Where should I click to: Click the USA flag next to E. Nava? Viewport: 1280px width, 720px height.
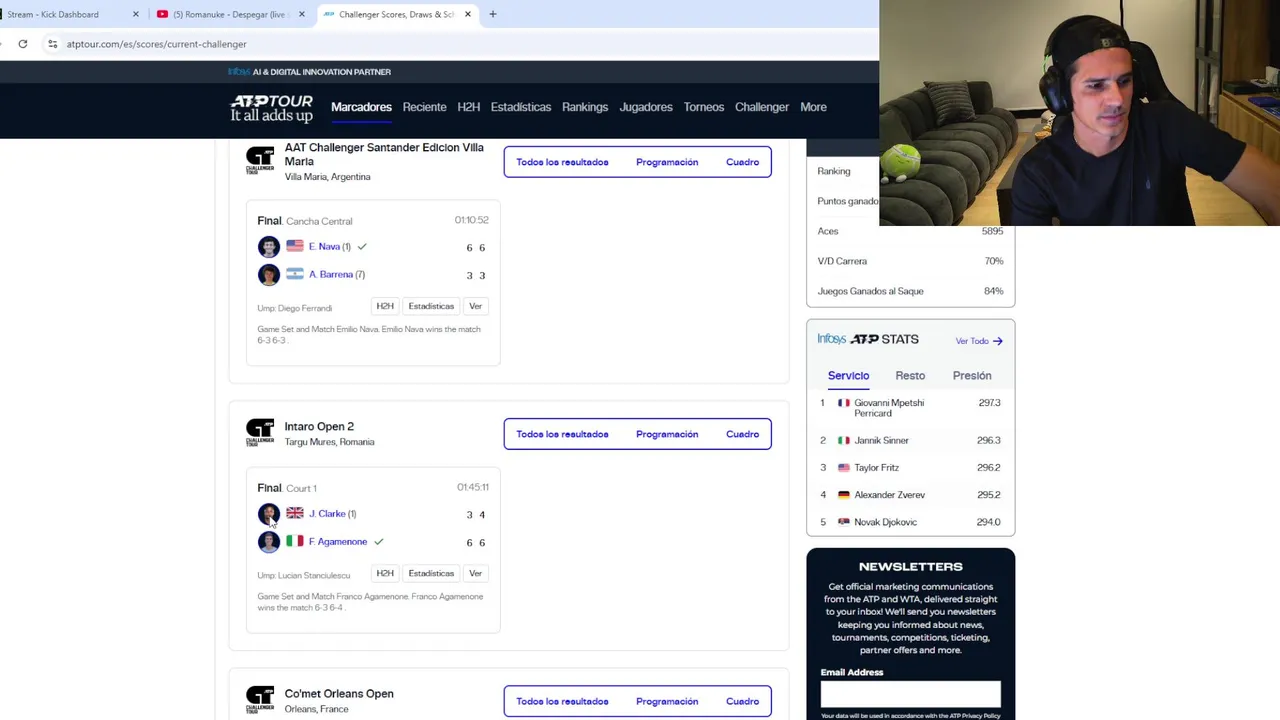(x=294, y=246)
